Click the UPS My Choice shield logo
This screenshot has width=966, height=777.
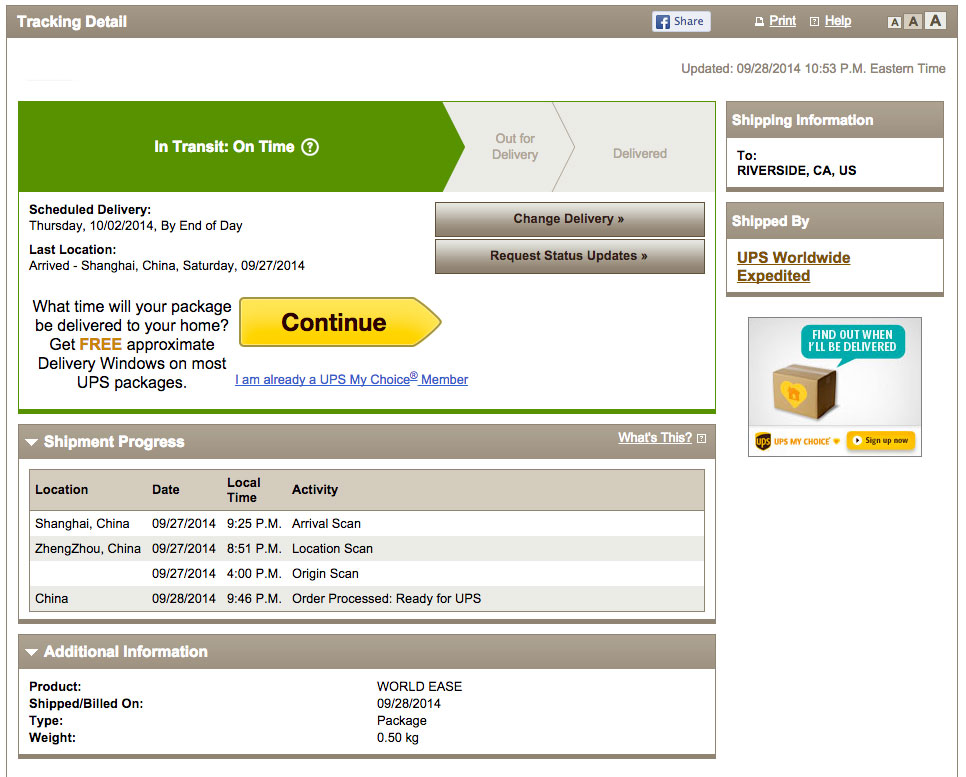pyautogui.click(x=763, y=441)
